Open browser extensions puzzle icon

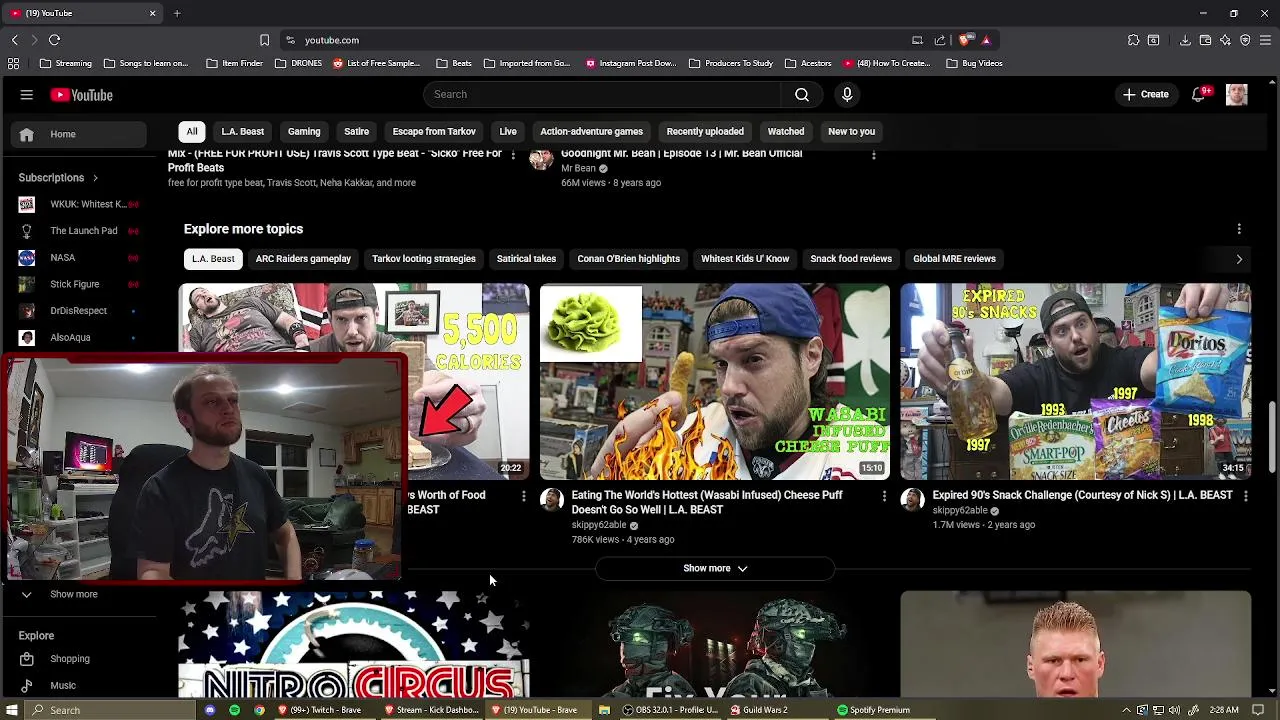tap(1133, 40)
